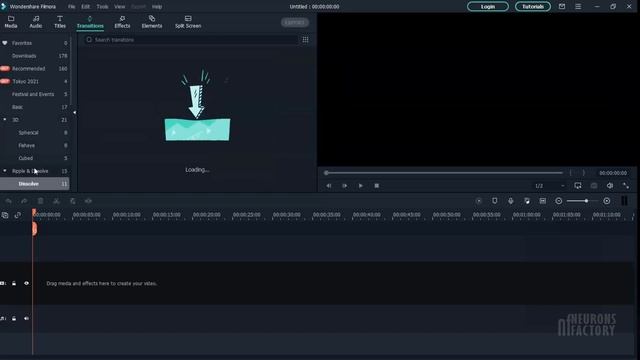Take a snapshot with camera icon
Screen dimensions: 640x360
tap(594, 186)
